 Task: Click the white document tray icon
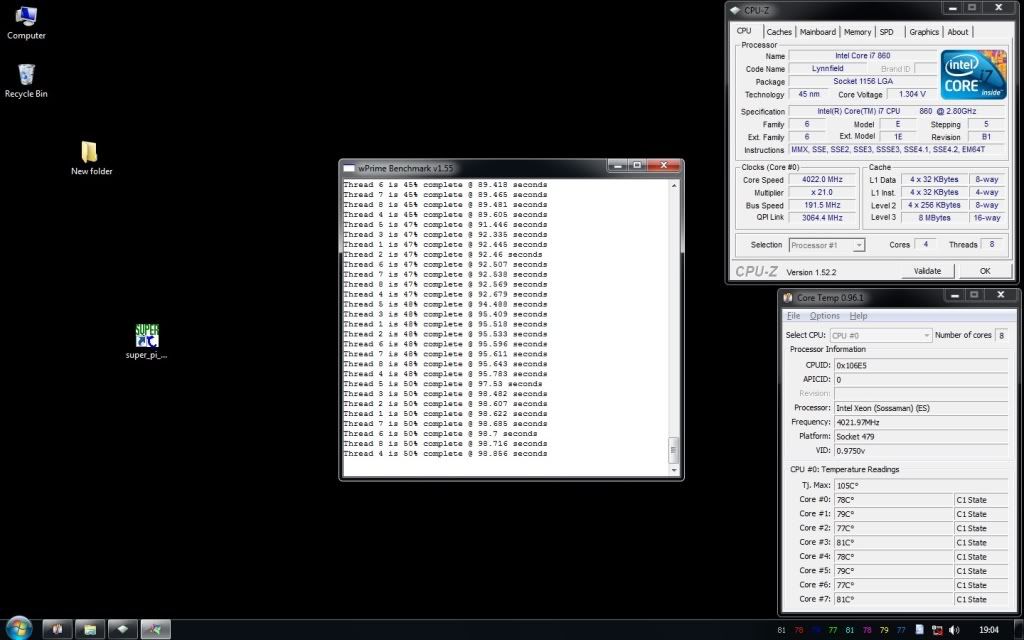click(x=920, y=630)
